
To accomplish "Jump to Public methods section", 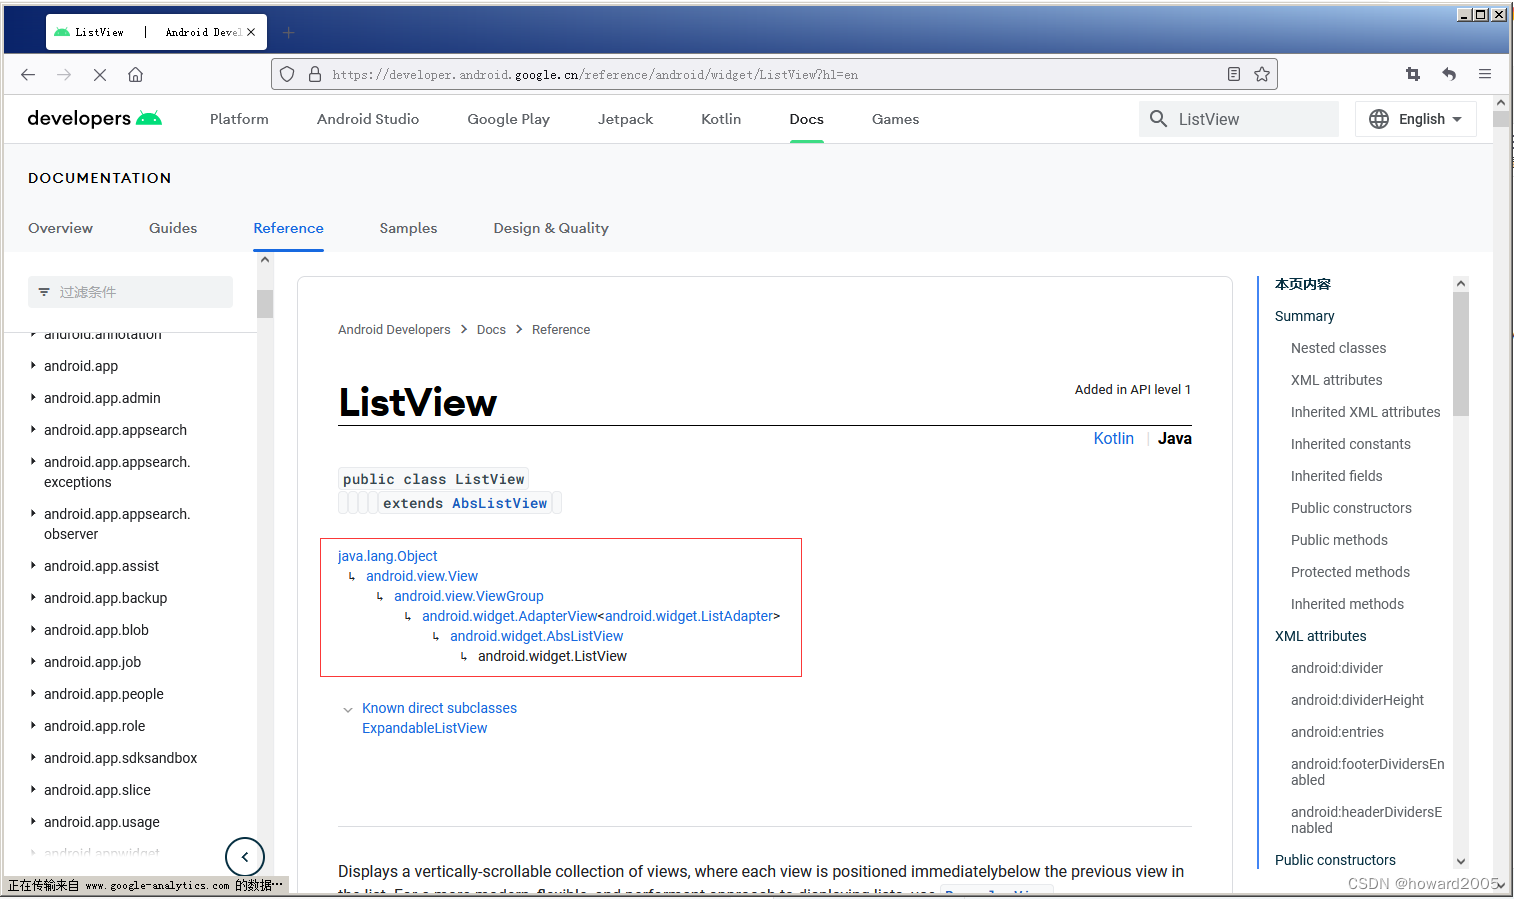I will [1339, 540].
